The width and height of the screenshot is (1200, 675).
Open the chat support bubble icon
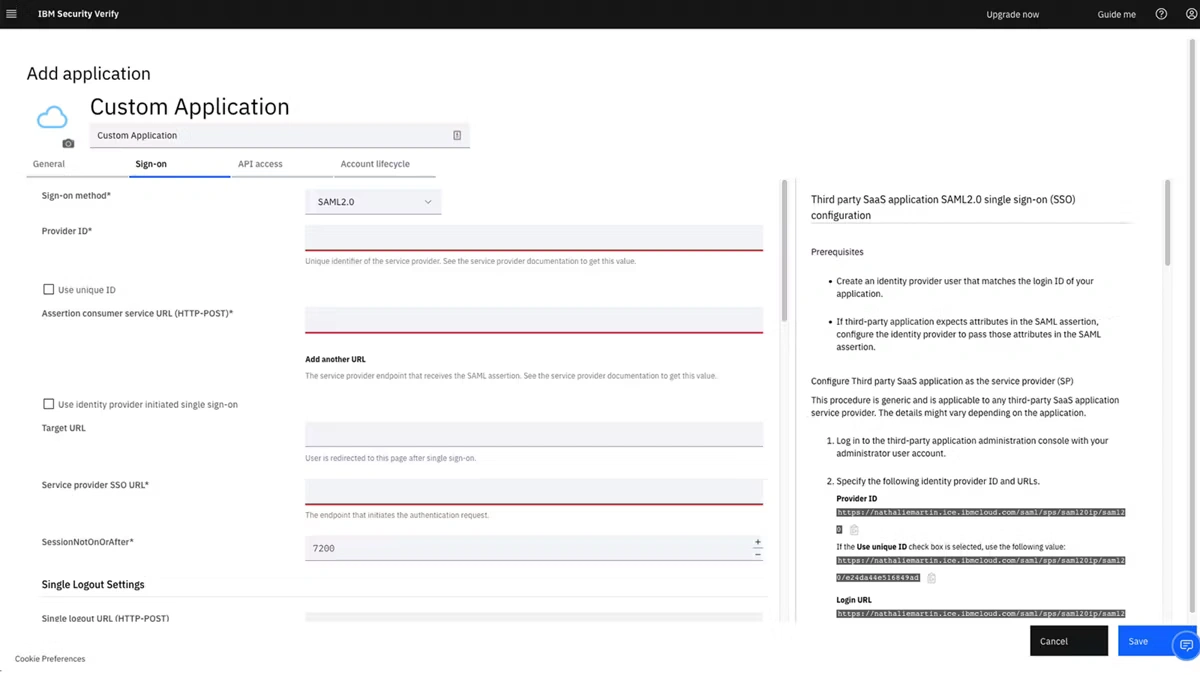[x=1186, y=644]
